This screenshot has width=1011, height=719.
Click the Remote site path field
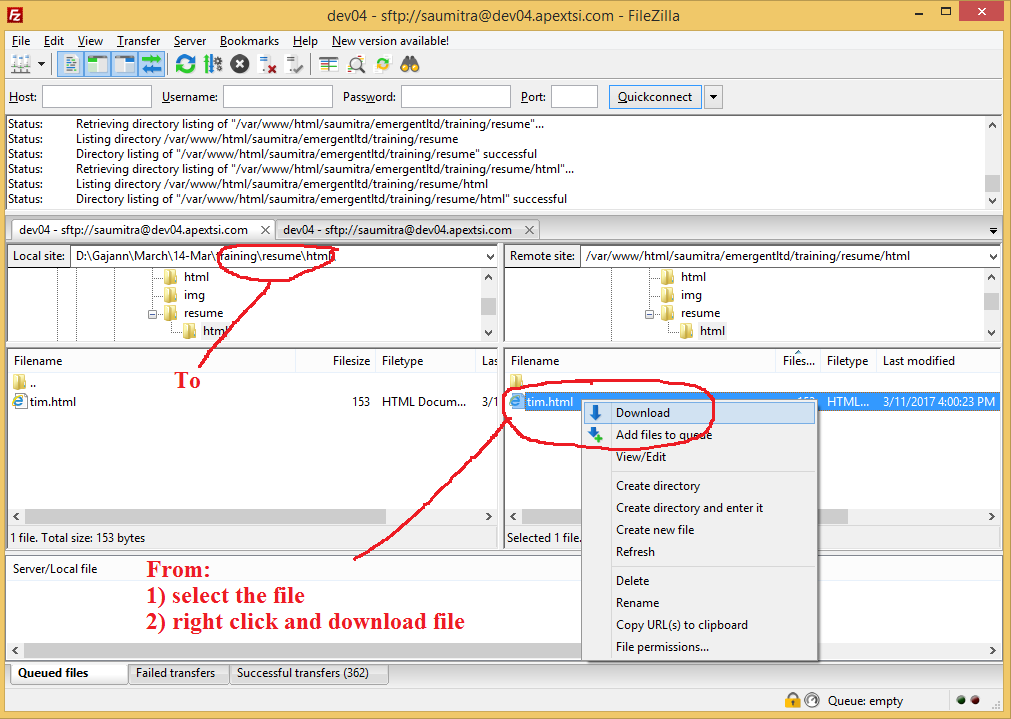click(x=783, y=256)
